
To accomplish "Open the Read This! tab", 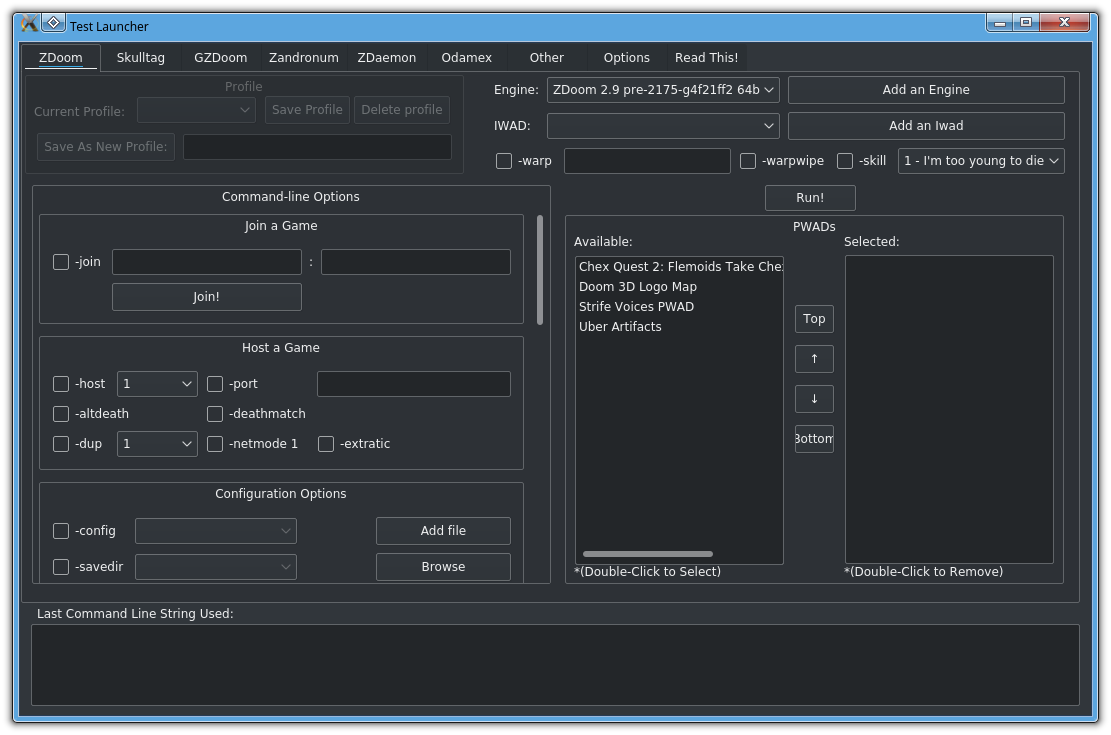I will click(x=706, y=58).
